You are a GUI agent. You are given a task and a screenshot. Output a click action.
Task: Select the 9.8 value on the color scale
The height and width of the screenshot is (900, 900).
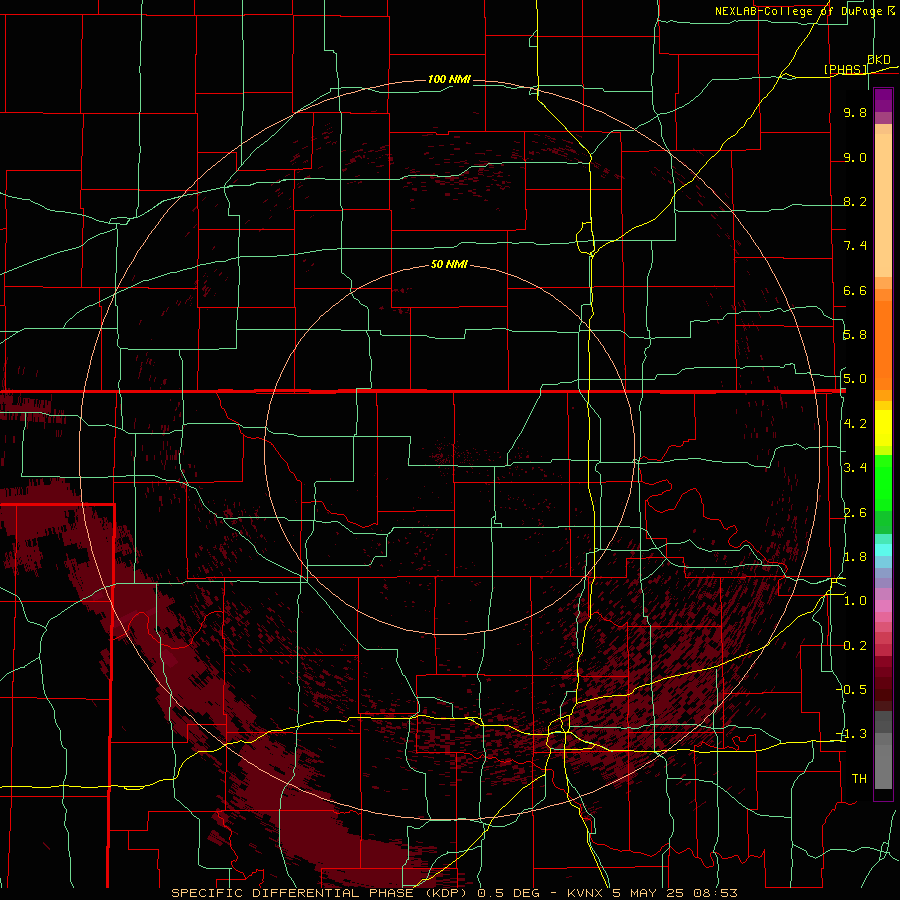(x=855, y=112)
